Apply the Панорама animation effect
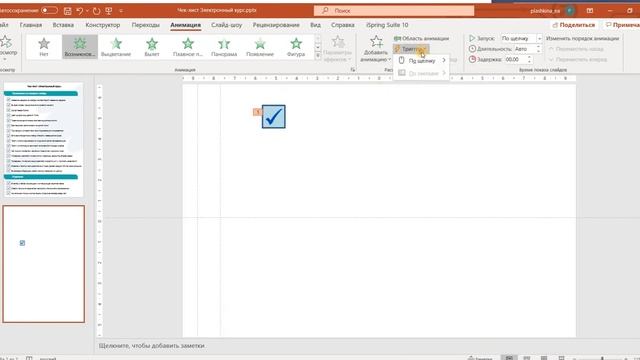This screenshot has width=640, height=360. [x=224, y=47]
